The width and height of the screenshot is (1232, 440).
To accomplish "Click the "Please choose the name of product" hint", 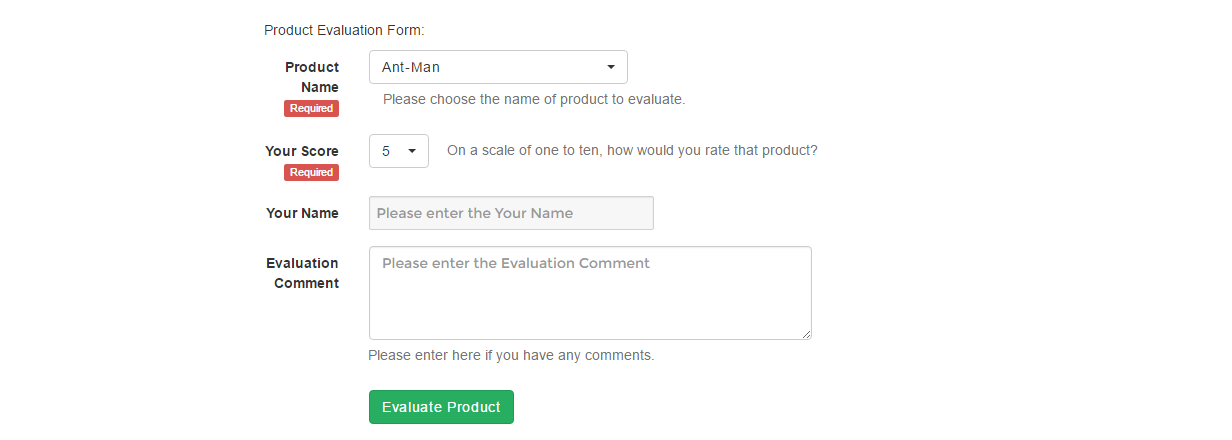I will (x=534, y=99).
